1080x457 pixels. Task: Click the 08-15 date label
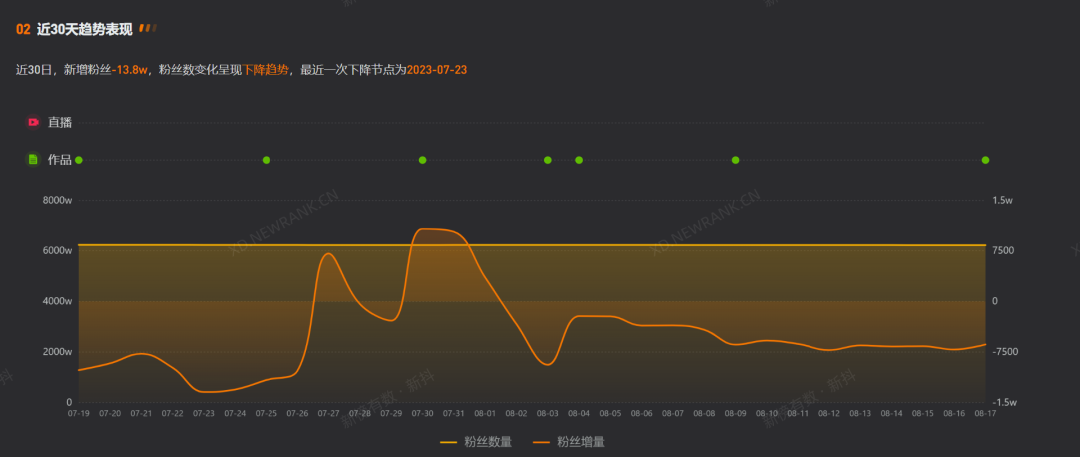tap(923, 414)
